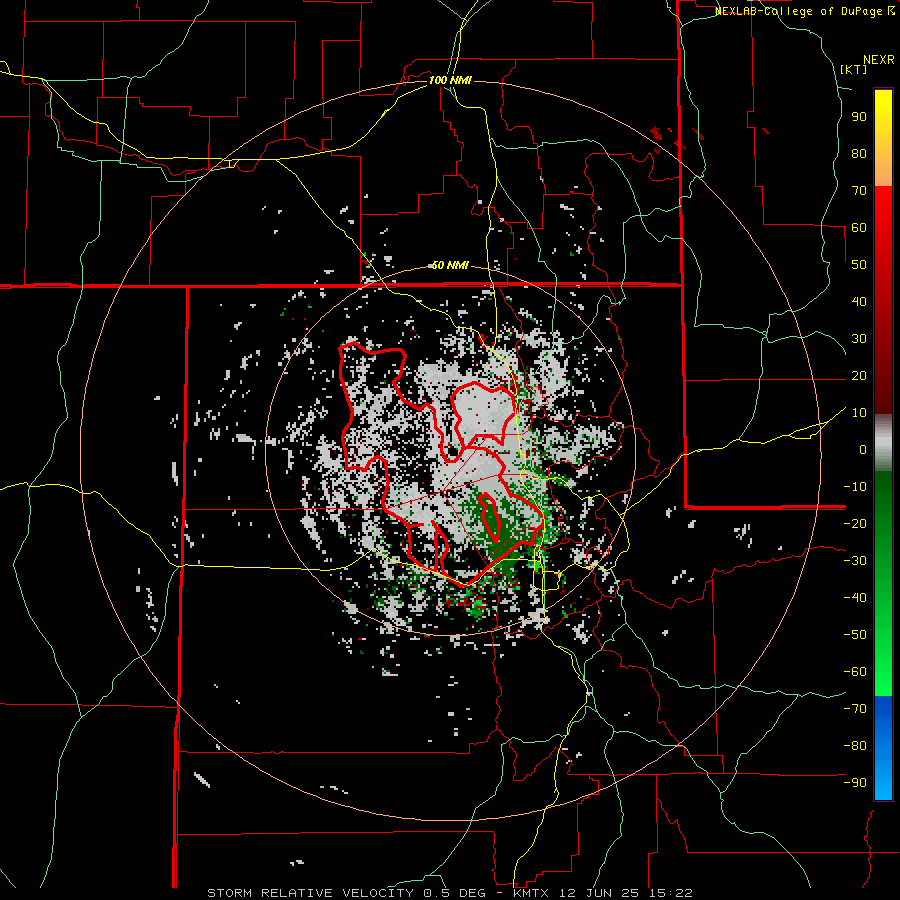Select the -10 scale value
Viewport: 900px width, 900px height.
point(855,487)
